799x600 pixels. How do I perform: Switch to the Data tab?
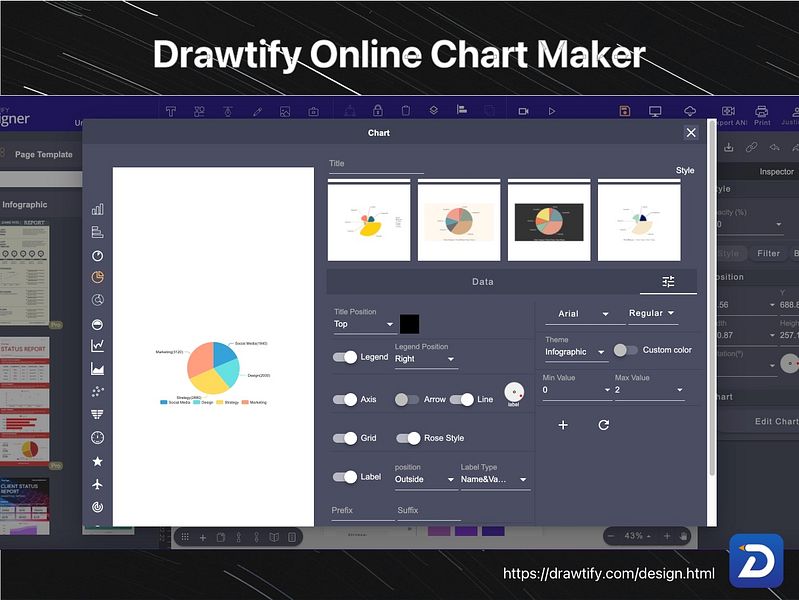(483, 282)
